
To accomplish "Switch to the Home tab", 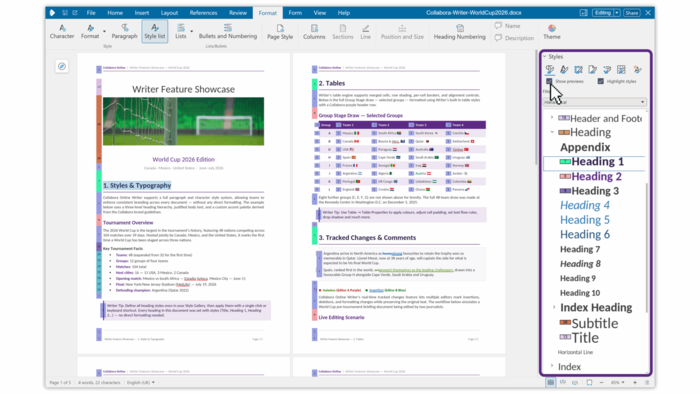I will (115, 13).
